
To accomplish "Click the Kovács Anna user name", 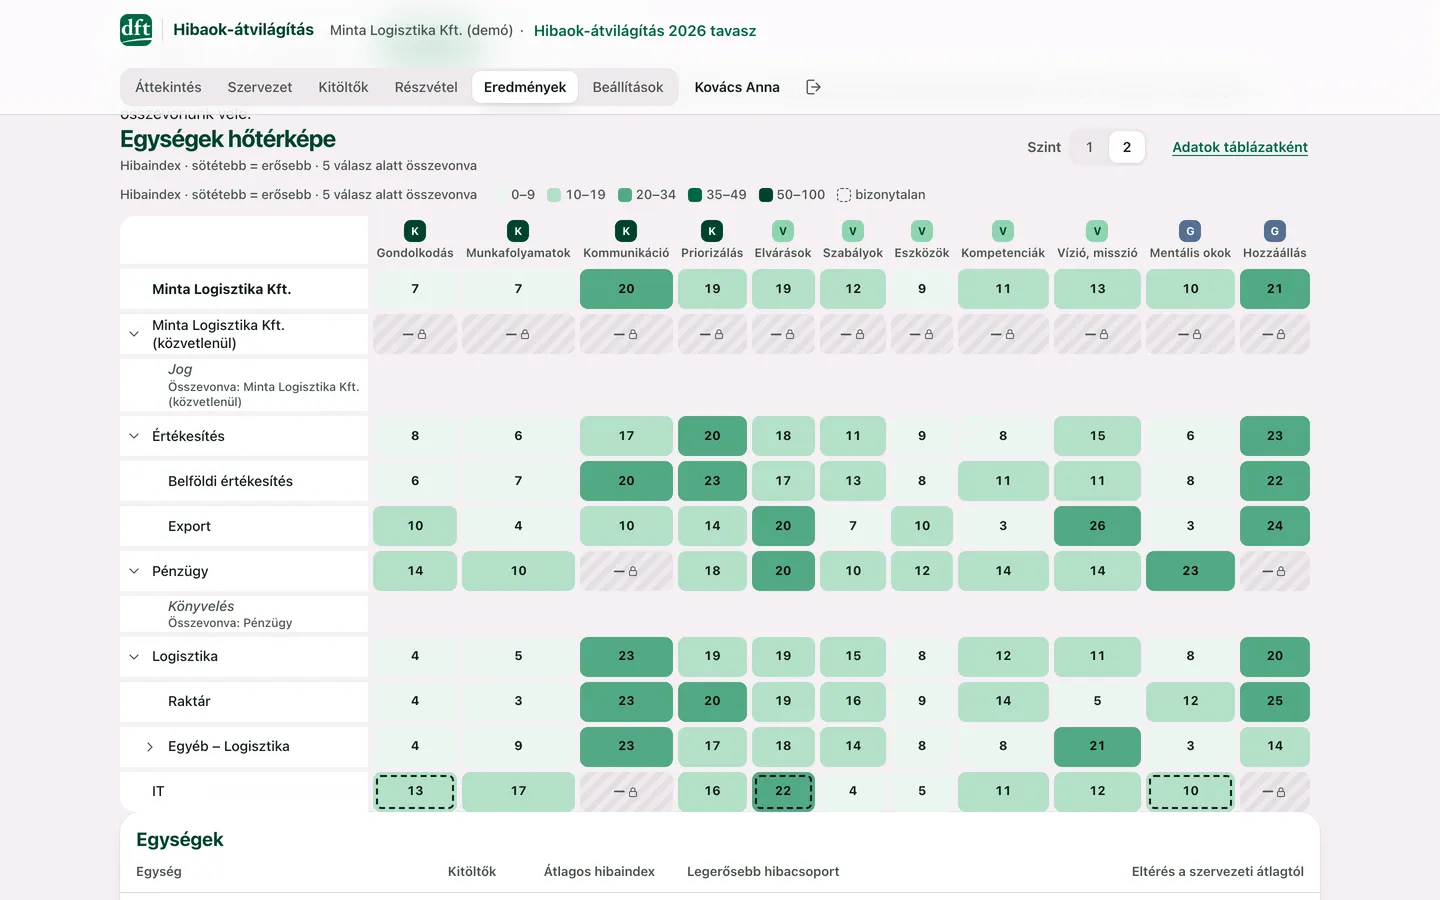I will click(737, 87).
